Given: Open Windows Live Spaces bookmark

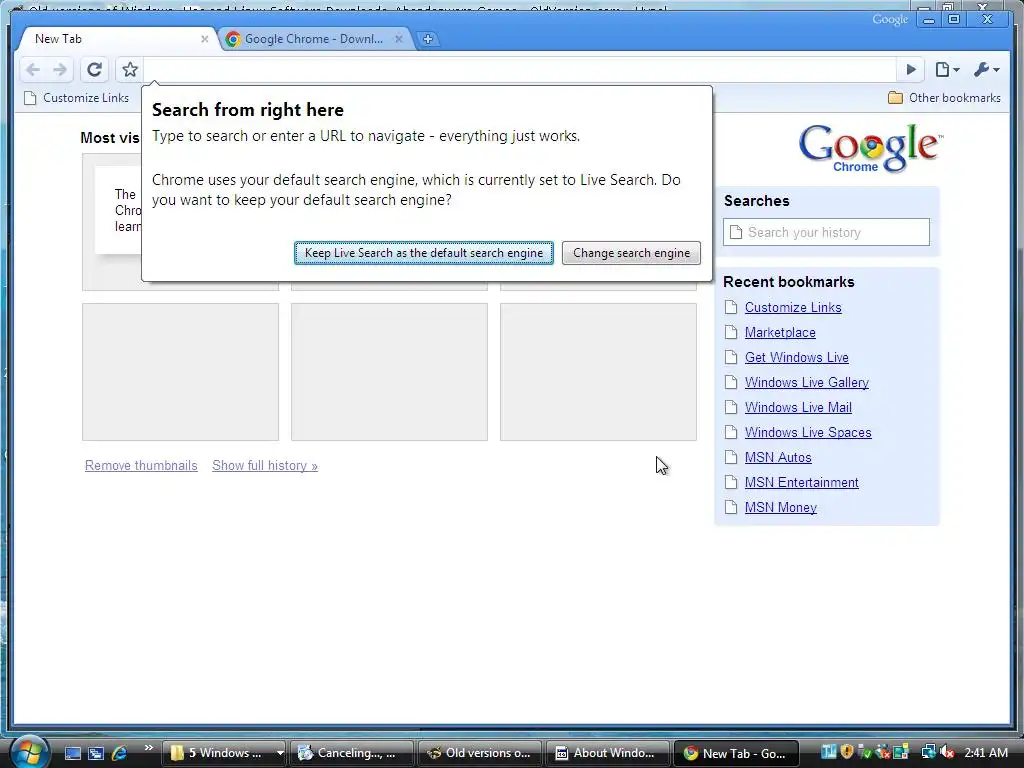Looking at the screenshot, I should tap(808, 432).
